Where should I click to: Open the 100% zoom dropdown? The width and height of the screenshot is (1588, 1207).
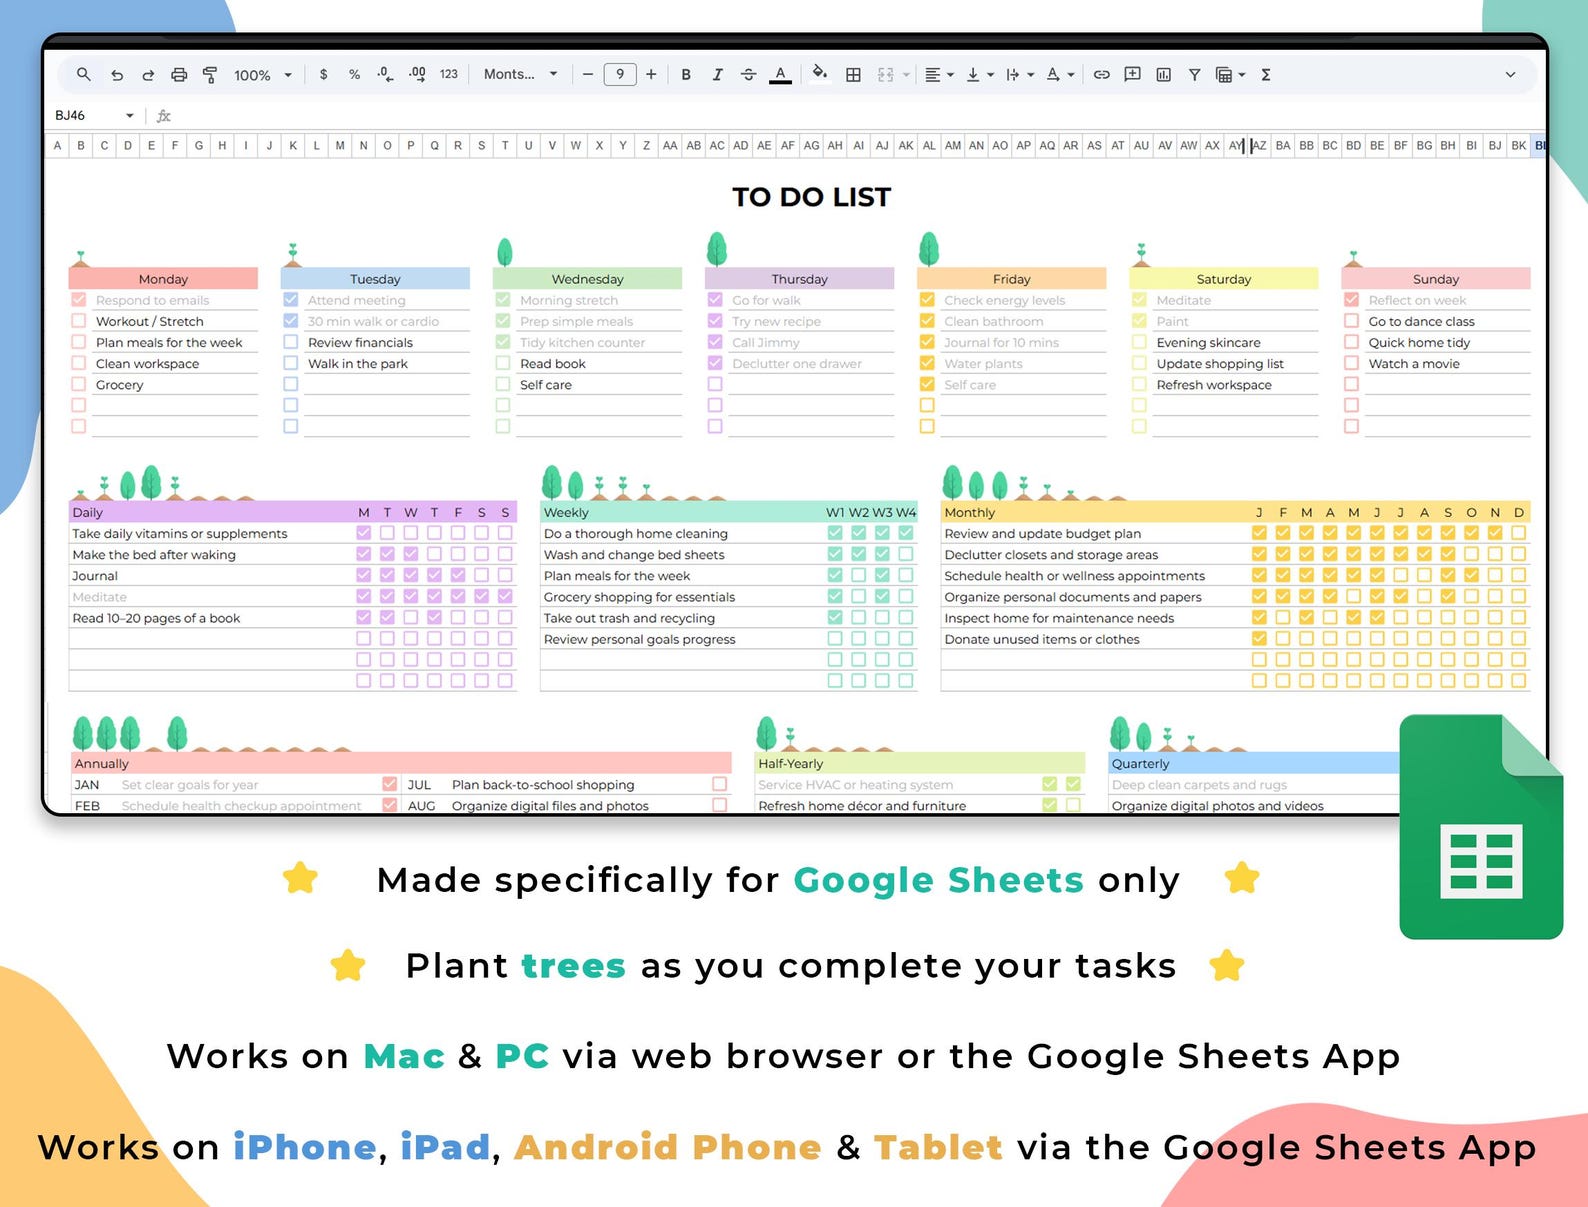point(262,75)
